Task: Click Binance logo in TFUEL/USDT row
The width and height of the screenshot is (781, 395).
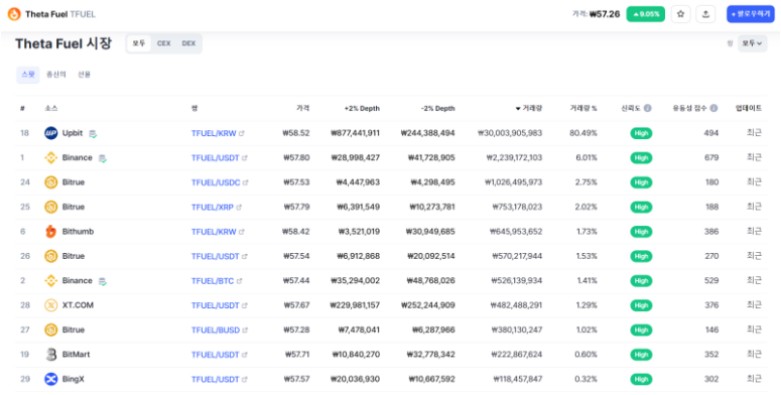Action: (51, 158)
